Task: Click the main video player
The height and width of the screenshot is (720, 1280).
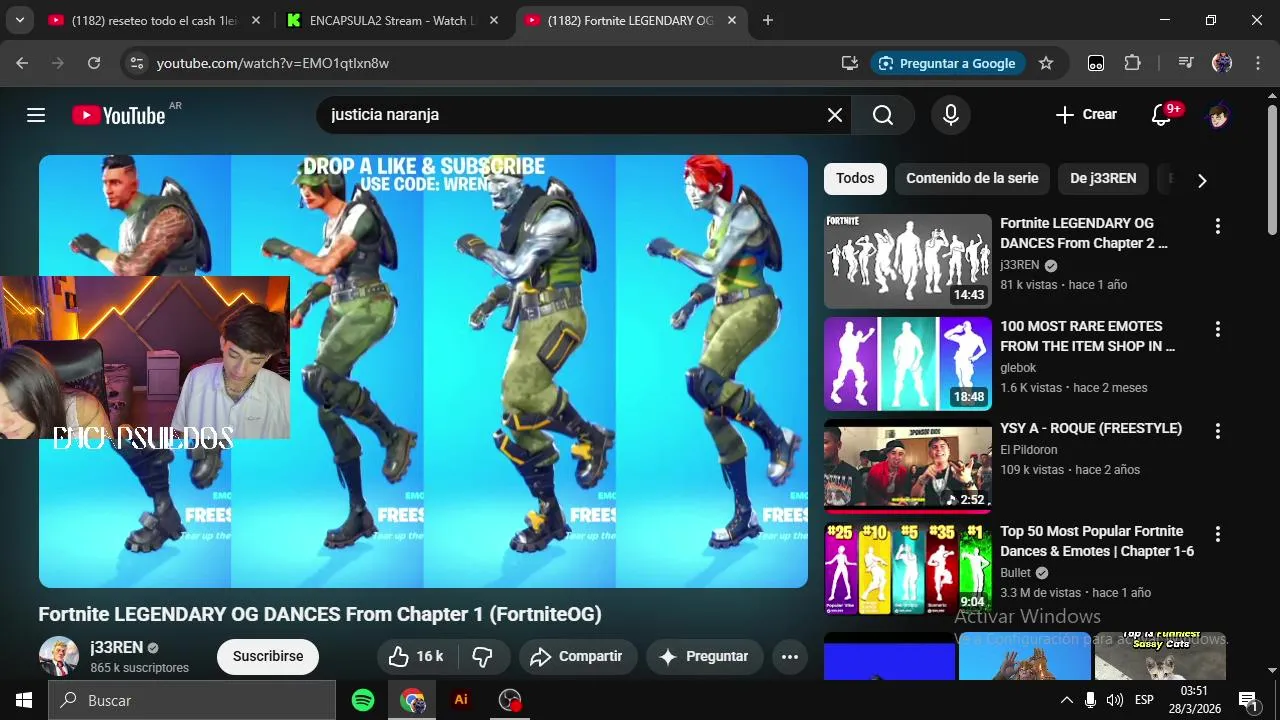Action: (423, 371)
